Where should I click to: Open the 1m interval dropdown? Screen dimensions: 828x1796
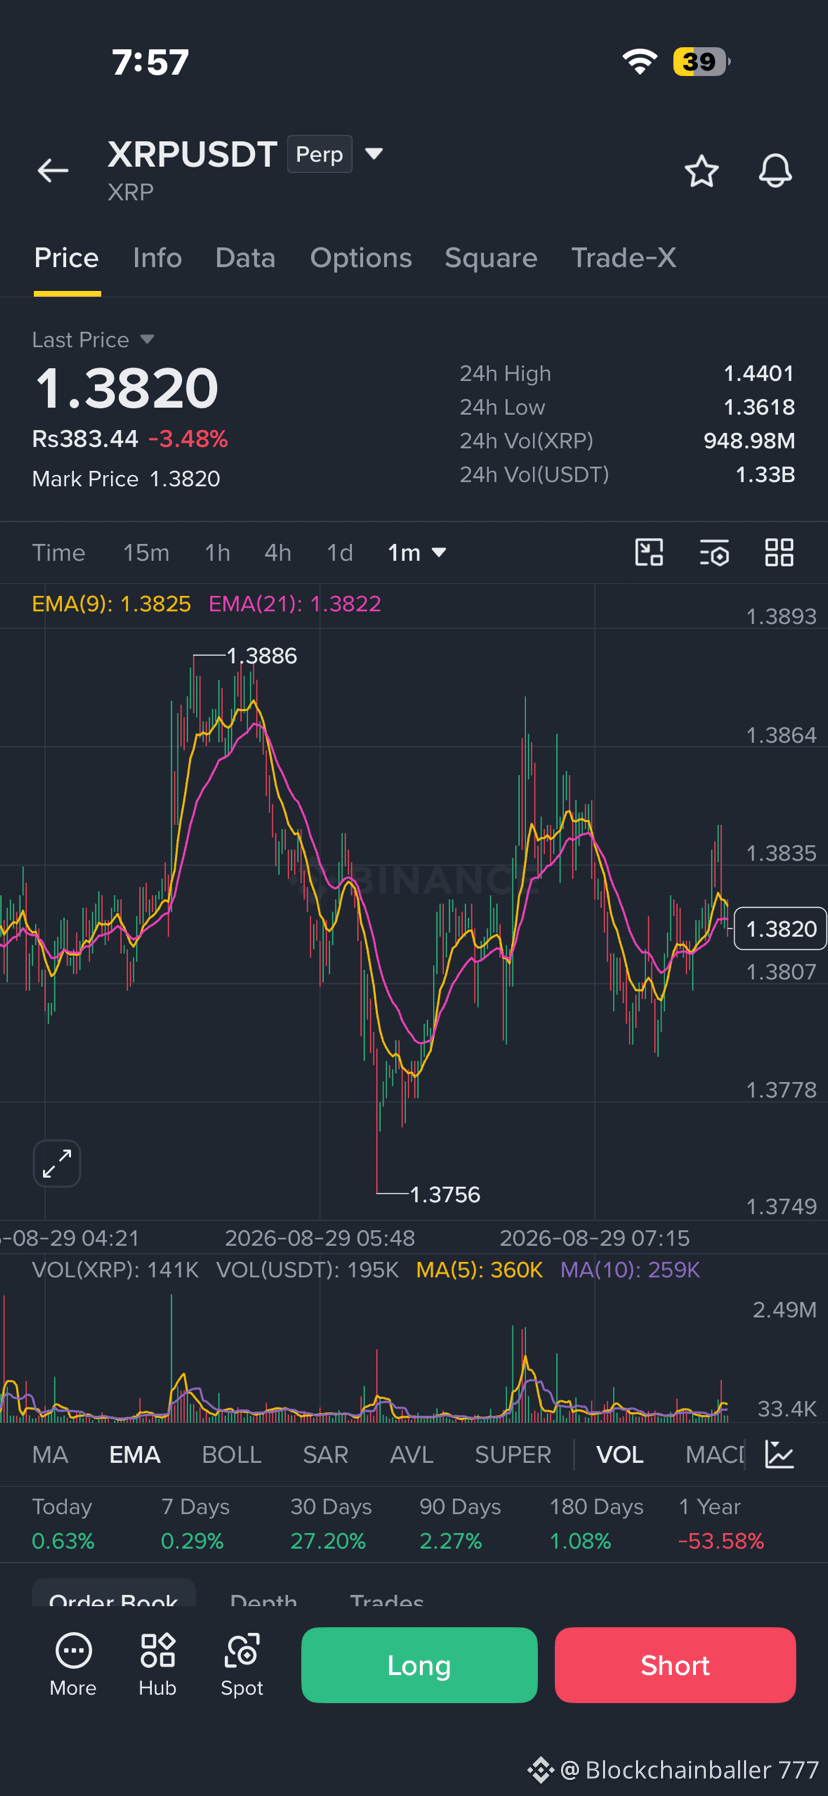pyautogui.click(x=417, y=552)
